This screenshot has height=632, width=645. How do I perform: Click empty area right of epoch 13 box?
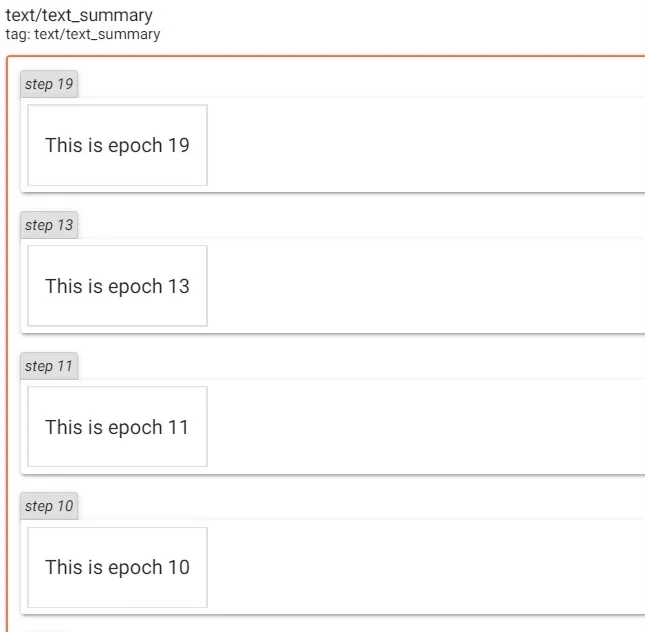(420, 286)
